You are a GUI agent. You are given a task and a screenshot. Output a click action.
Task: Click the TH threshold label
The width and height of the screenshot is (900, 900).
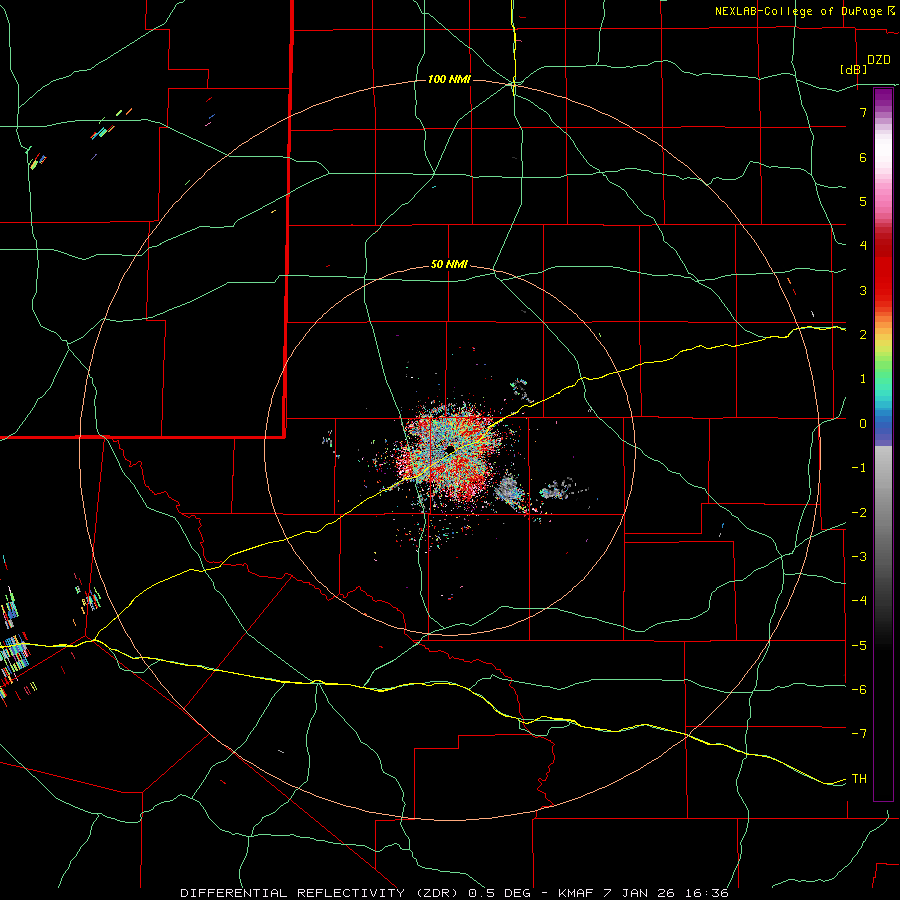coord(859,779)
